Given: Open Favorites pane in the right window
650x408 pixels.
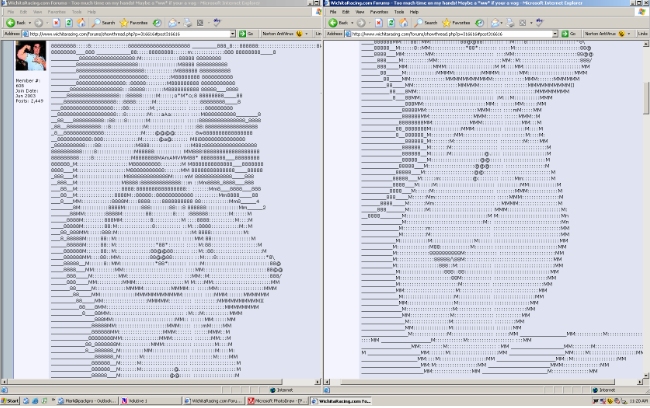Looking at the screenshot, I should tap(456, 23).
